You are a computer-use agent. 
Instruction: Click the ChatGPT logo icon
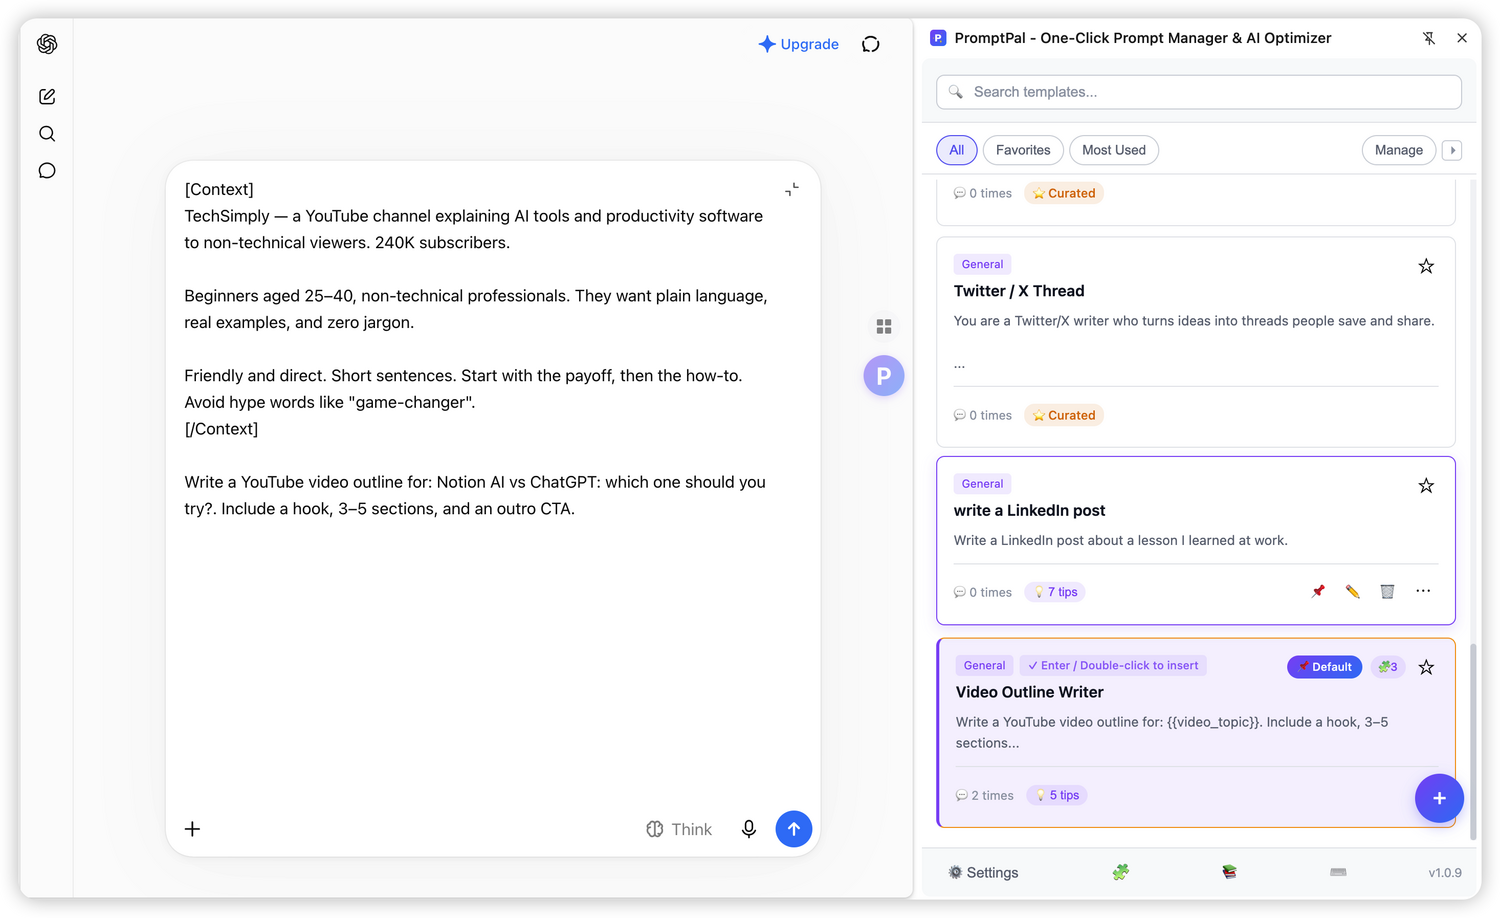pos(47,44)
